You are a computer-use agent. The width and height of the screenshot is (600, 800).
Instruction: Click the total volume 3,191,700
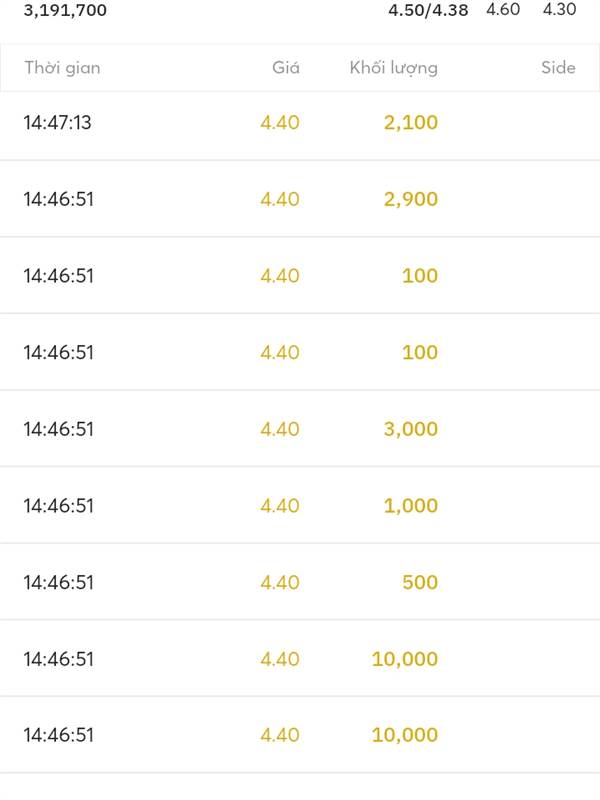[65, 10]
